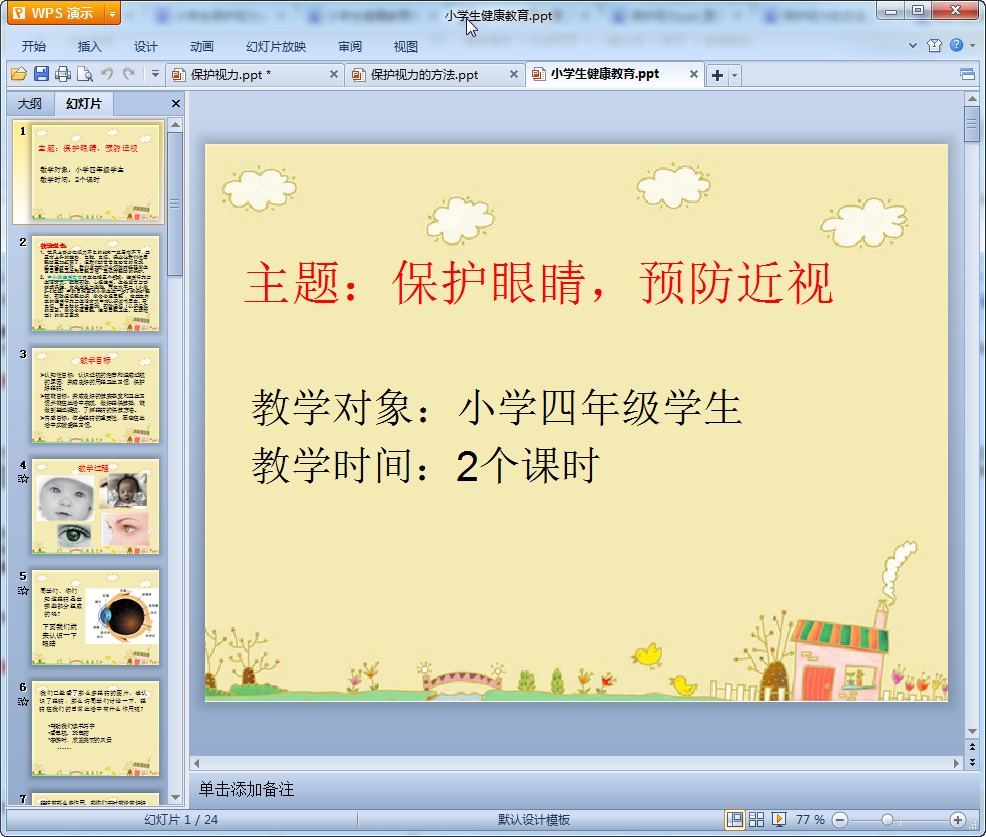This screenshot has width=986, height=837.
Task: Switch to slide sorter view icon
Action: tap(756, 819)
